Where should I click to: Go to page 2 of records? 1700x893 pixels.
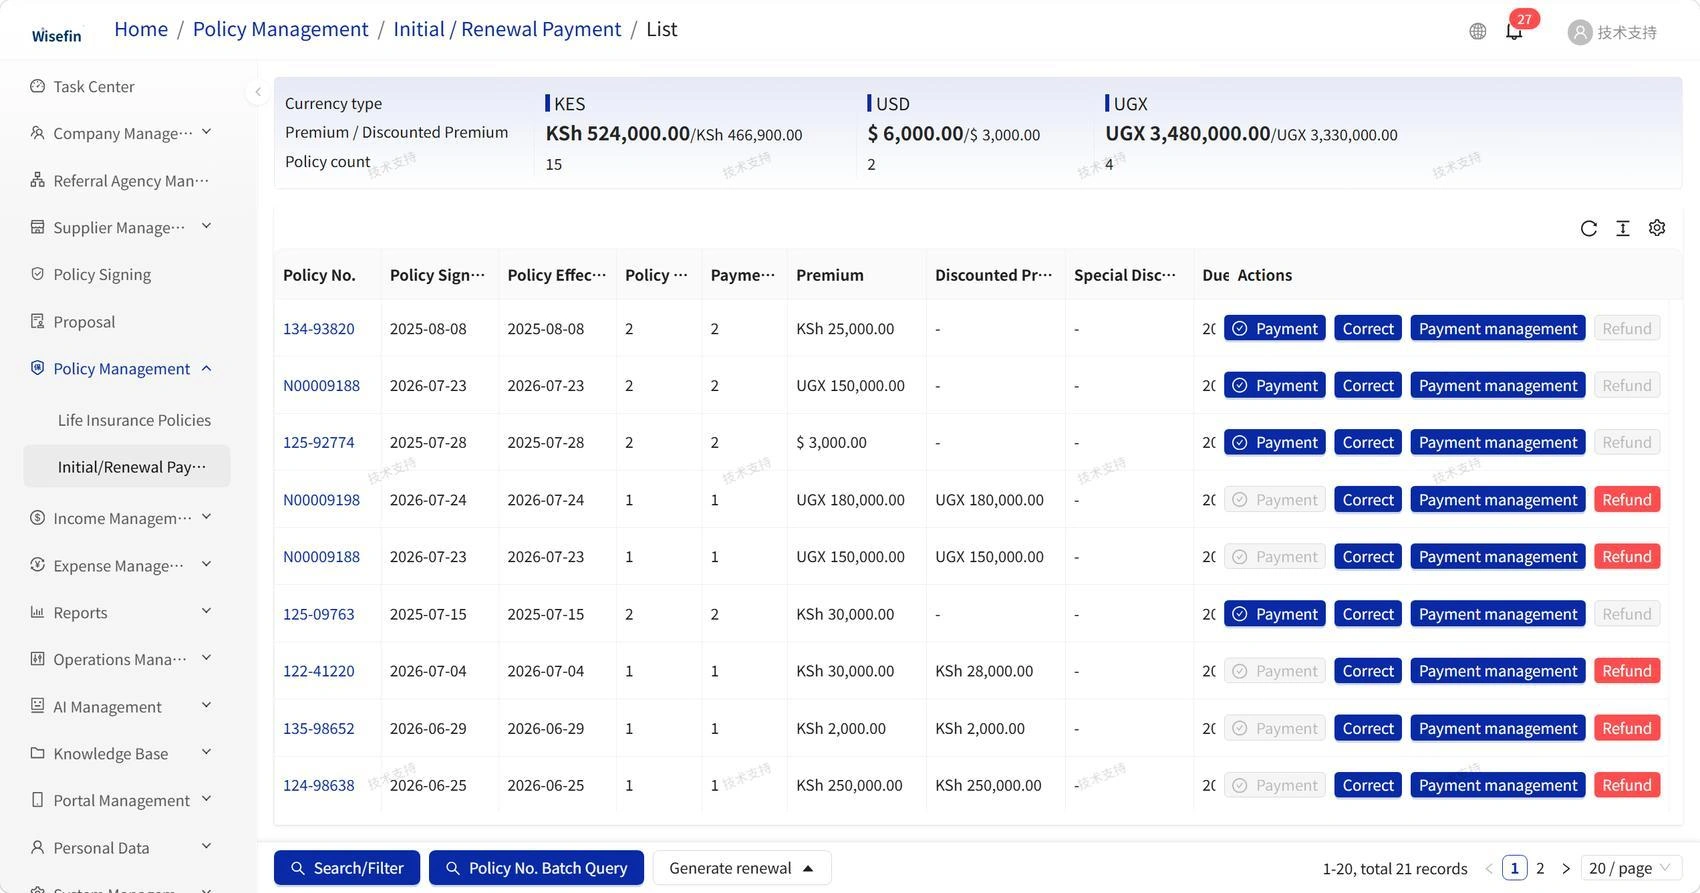(1540, 868)
